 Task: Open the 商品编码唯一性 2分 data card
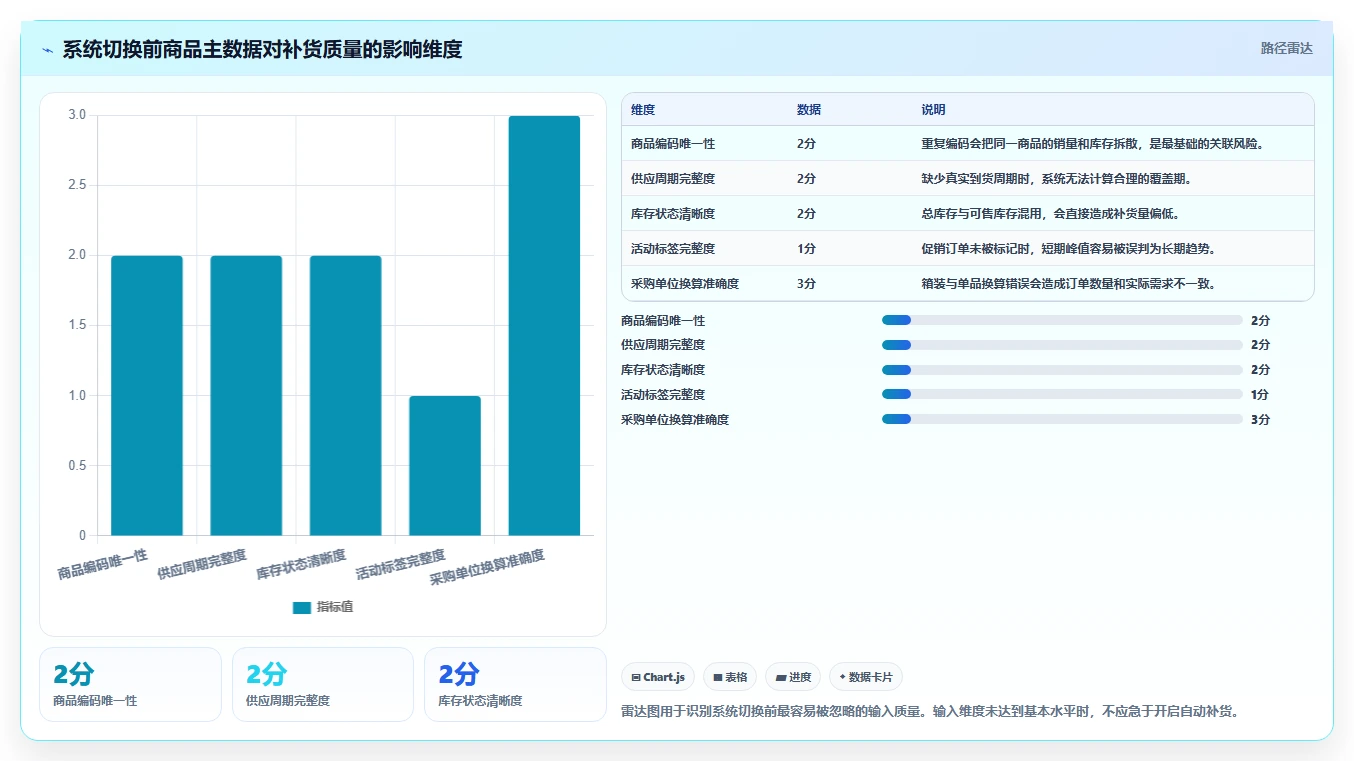click(130, 685)
